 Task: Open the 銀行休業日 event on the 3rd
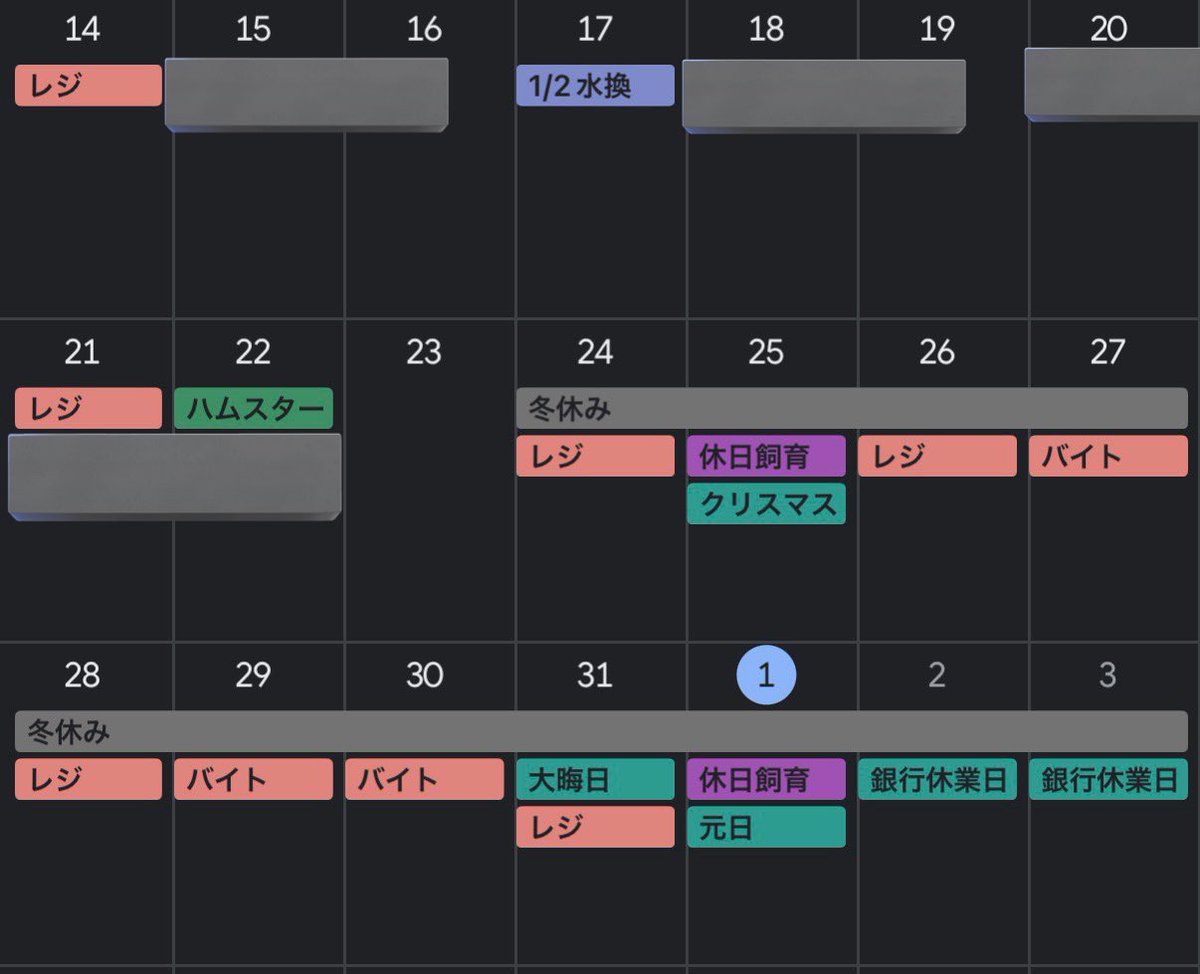[x=1108, y=779]
